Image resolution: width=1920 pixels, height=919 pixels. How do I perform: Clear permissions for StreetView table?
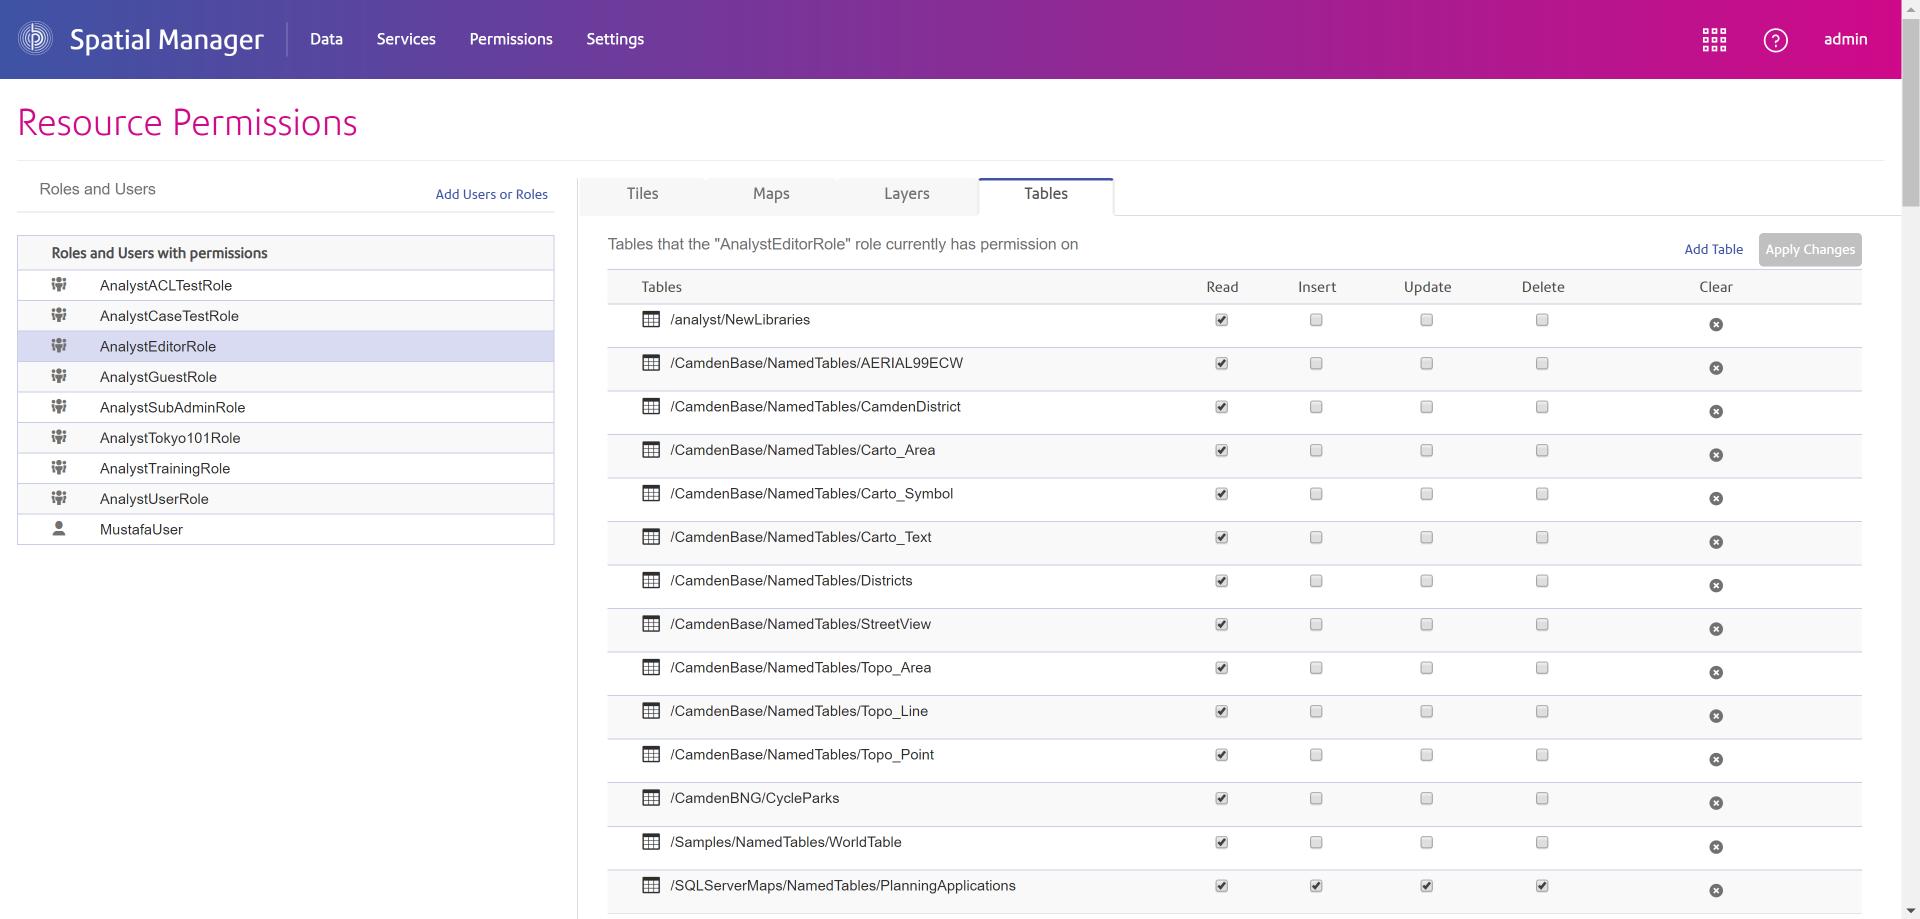[x=1716, y=629]
